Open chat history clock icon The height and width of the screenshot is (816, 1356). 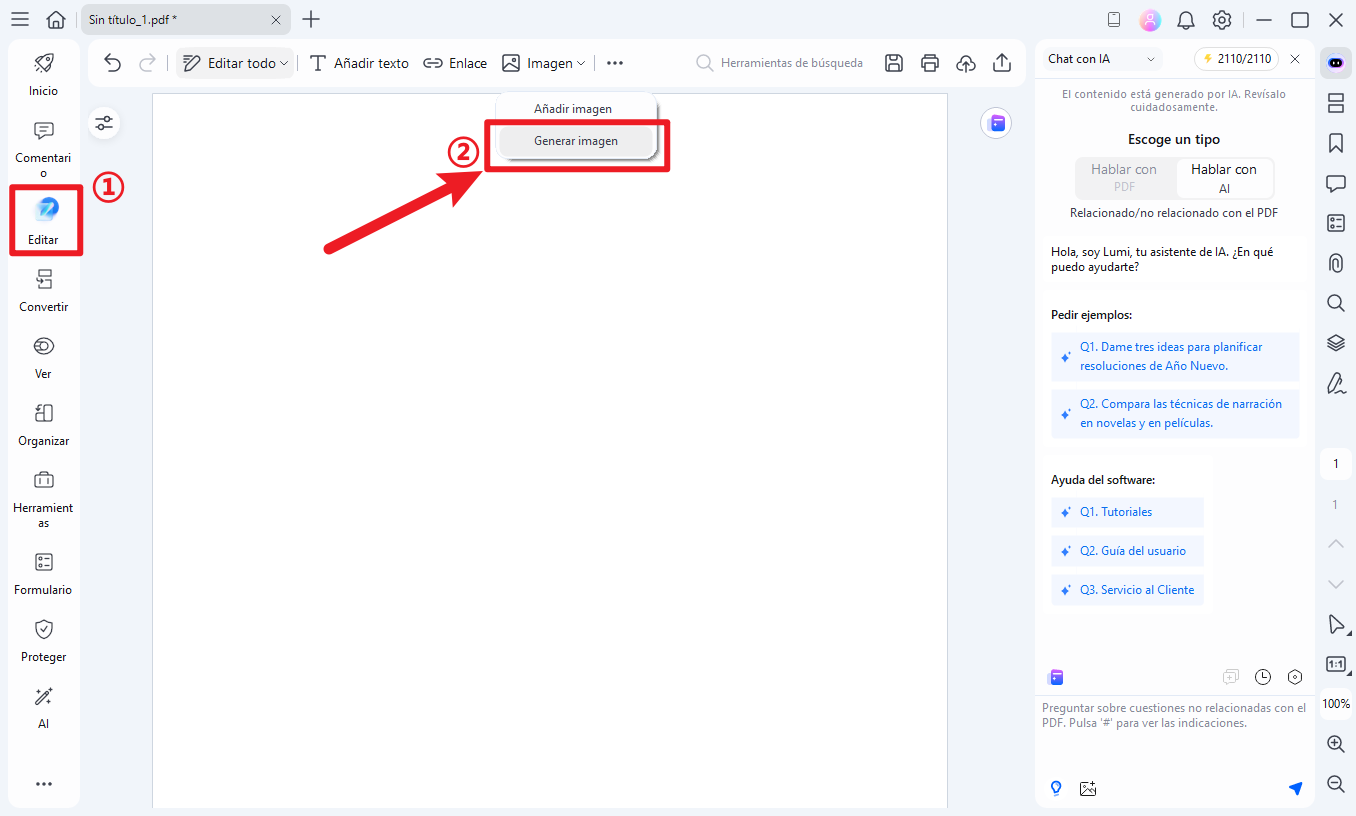tap(1263, 677)
